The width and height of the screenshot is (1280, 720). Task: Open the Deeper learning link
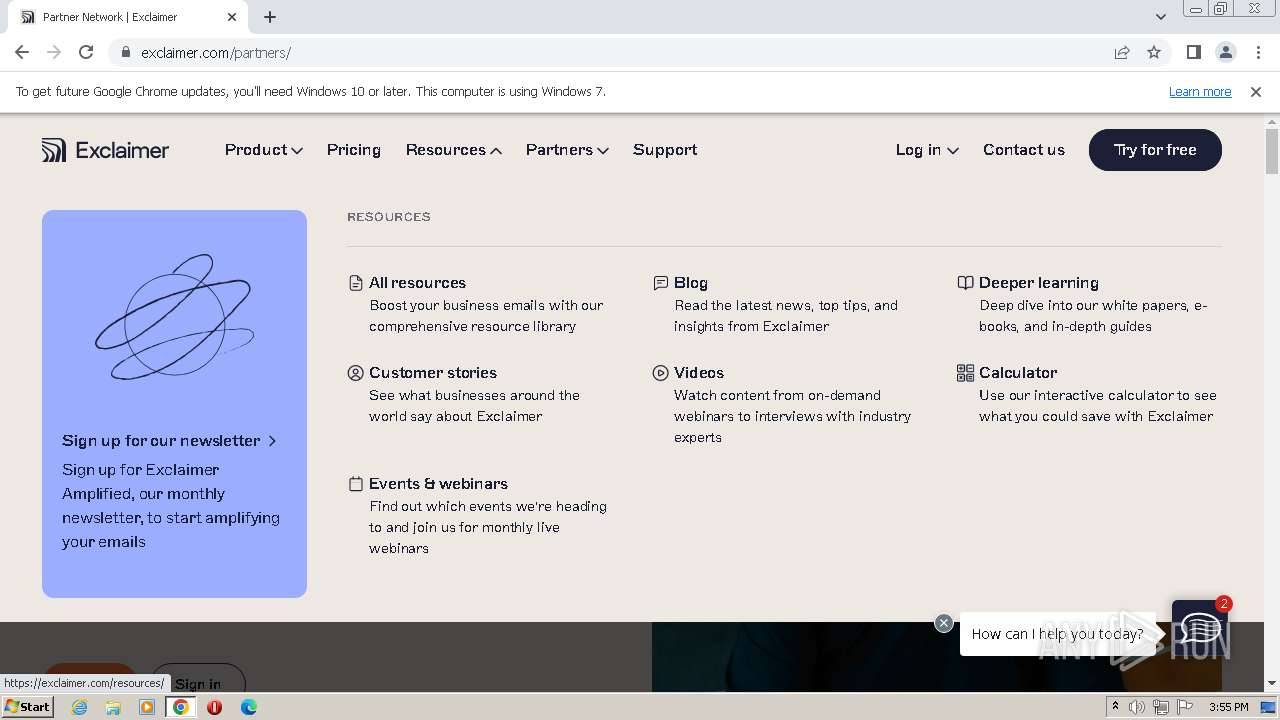[1039, 283]
